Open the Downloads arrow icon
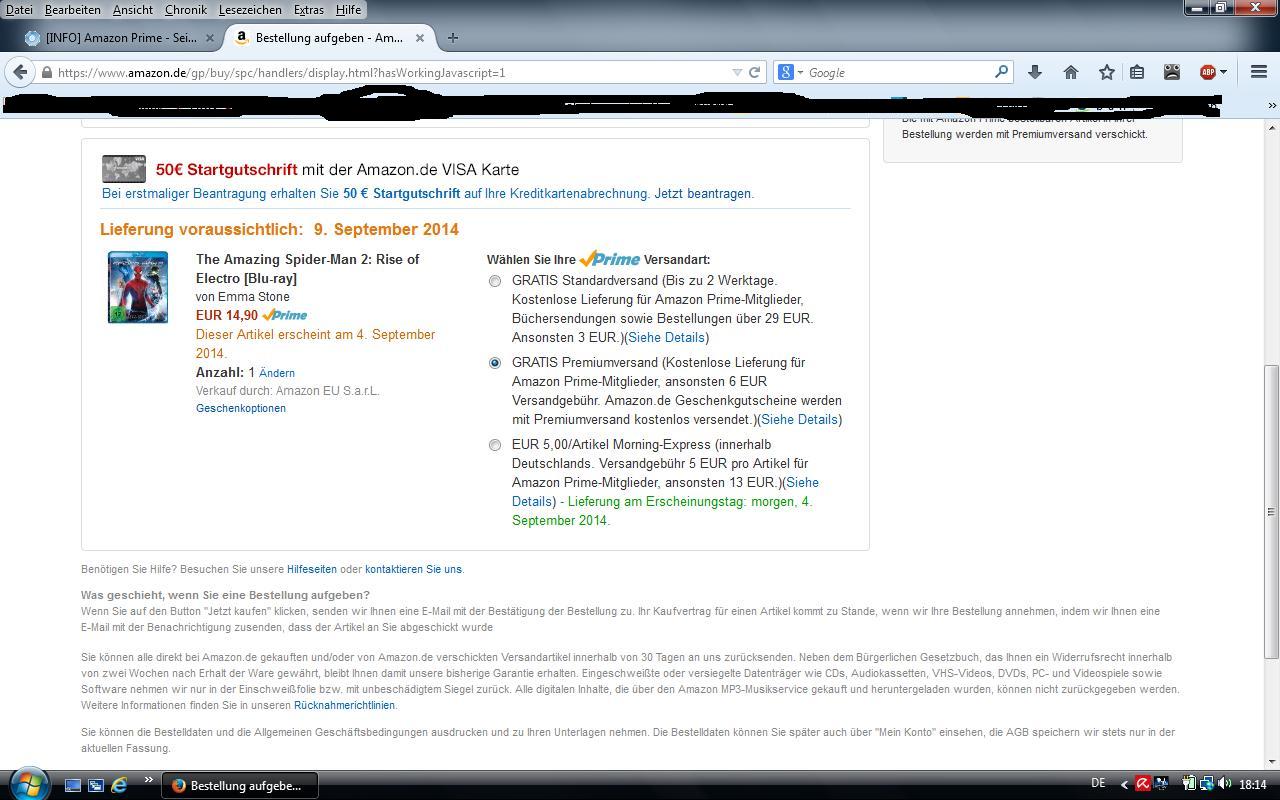This screenshot has width=1280, height=800. pyautogui.click(x=1035, y=72)
